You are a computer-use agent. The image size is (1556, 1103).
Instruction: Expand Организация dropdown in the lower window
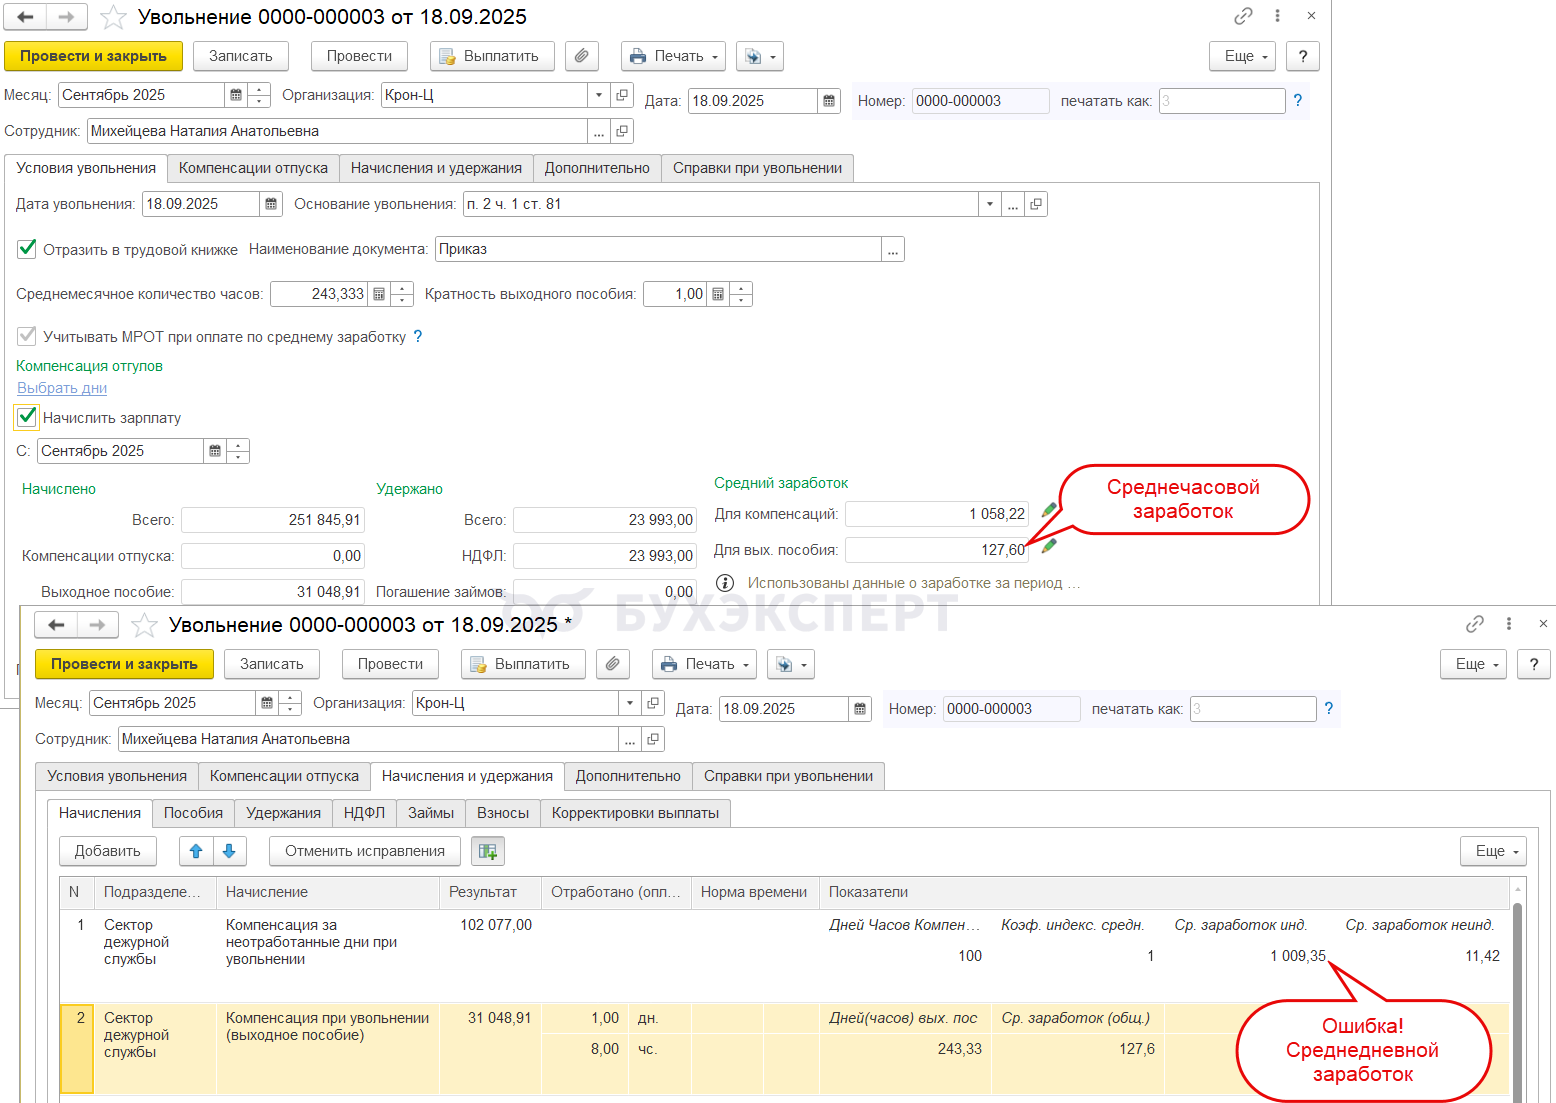click(630, 703)
